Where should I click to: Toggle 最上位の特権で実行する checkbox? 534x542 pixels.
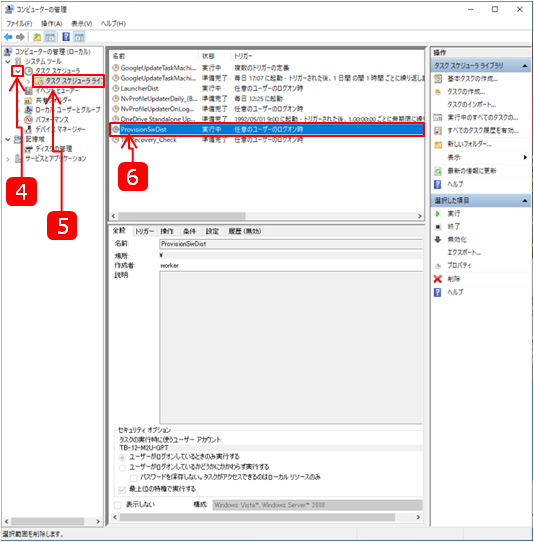122,489
